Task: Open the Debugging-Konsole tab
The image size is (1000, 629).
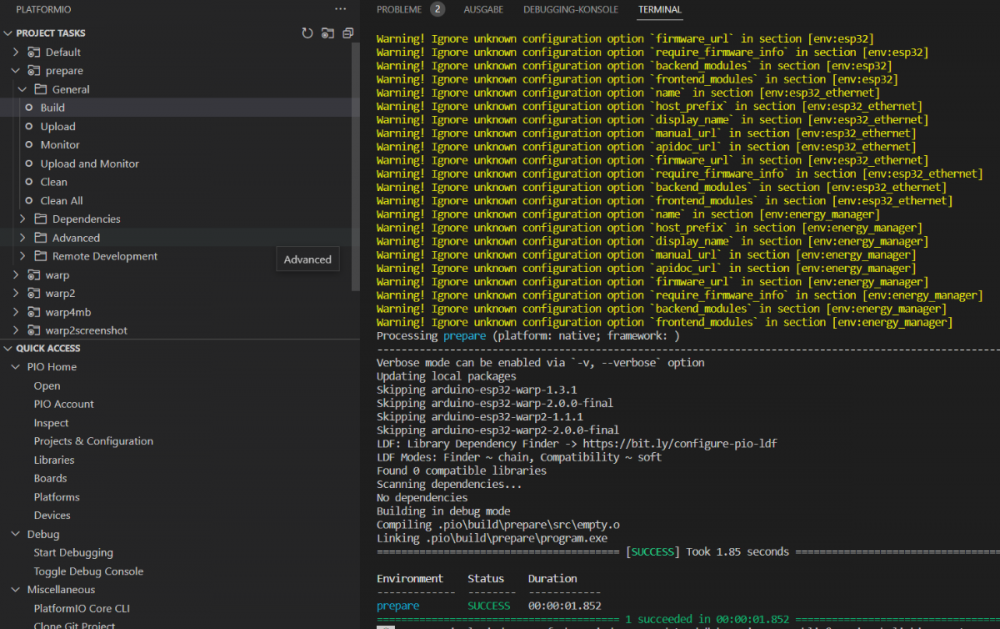Action: tap(570, 10)
